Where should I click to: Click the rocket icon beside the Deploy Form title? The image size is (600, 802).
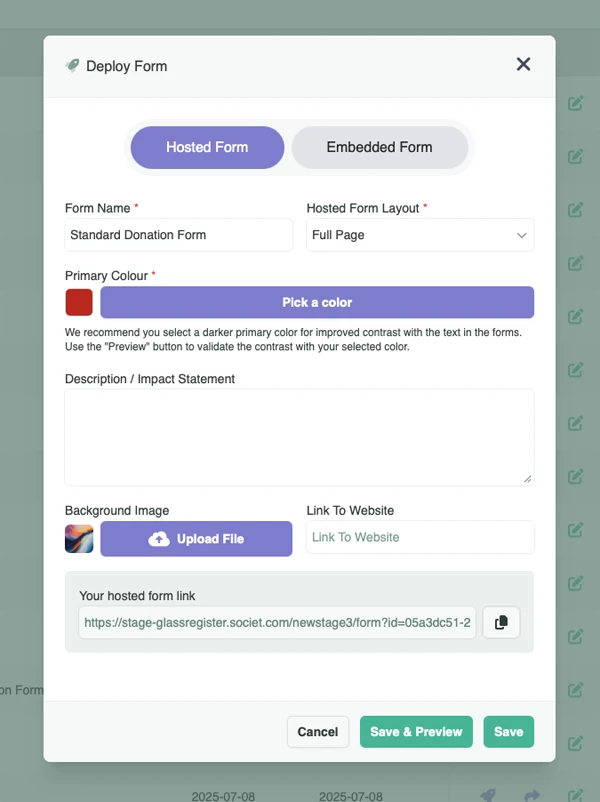click(73, 66)
